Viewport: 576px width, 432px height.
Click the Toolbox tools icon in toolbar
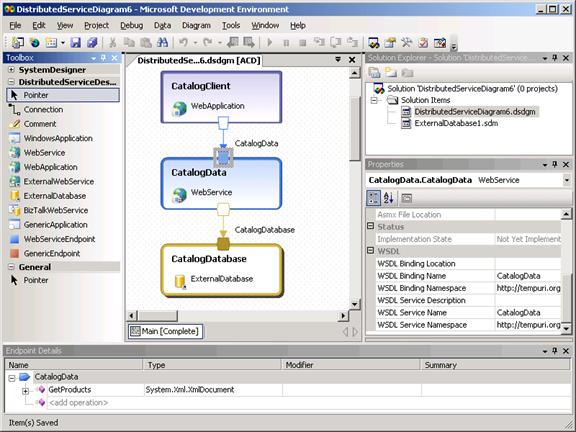406,43
